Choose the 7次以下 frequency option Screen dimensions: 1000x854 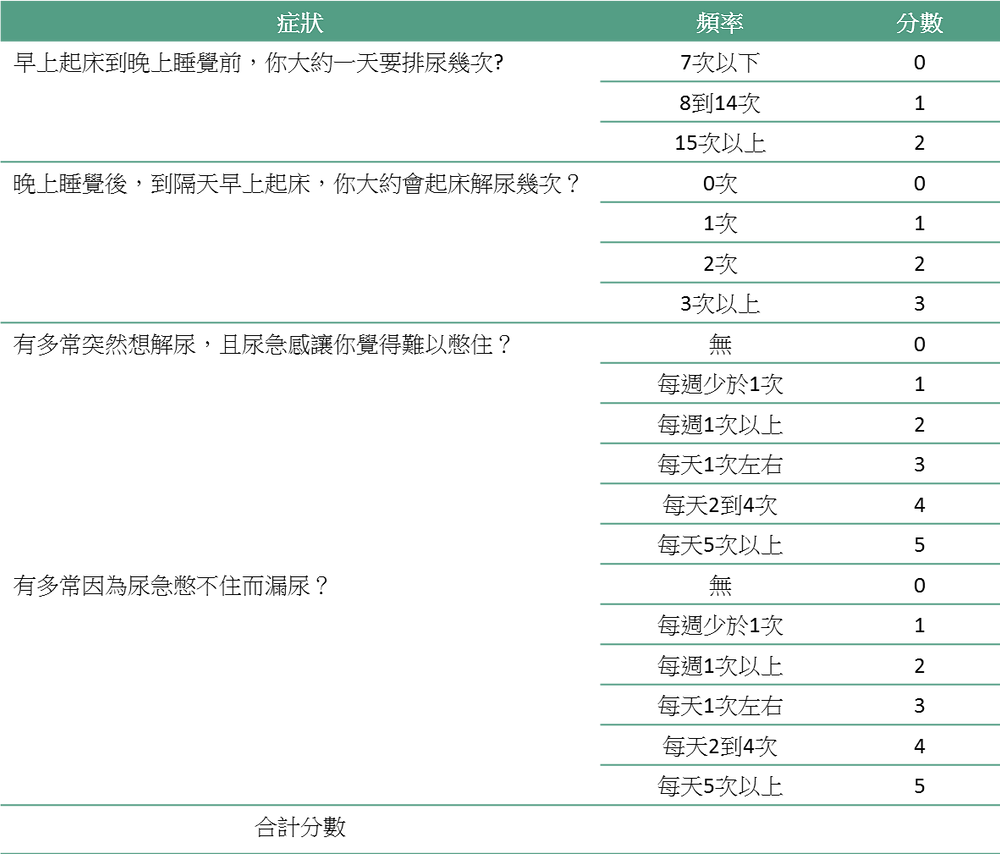point(719,63)
